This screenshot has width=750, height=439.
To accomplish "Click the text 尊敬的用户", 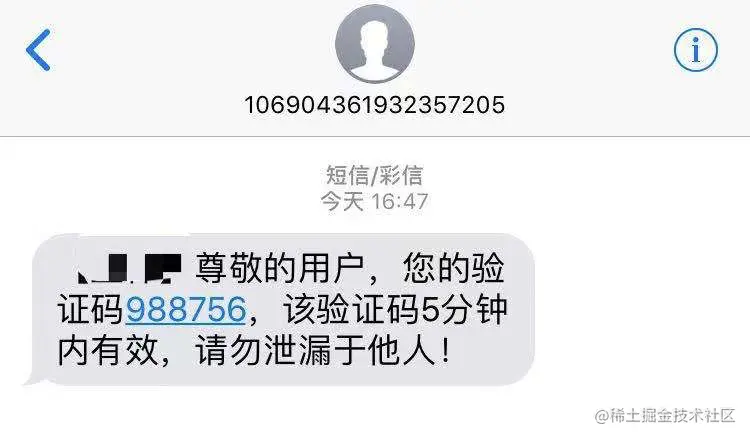I will click(280, 268).
